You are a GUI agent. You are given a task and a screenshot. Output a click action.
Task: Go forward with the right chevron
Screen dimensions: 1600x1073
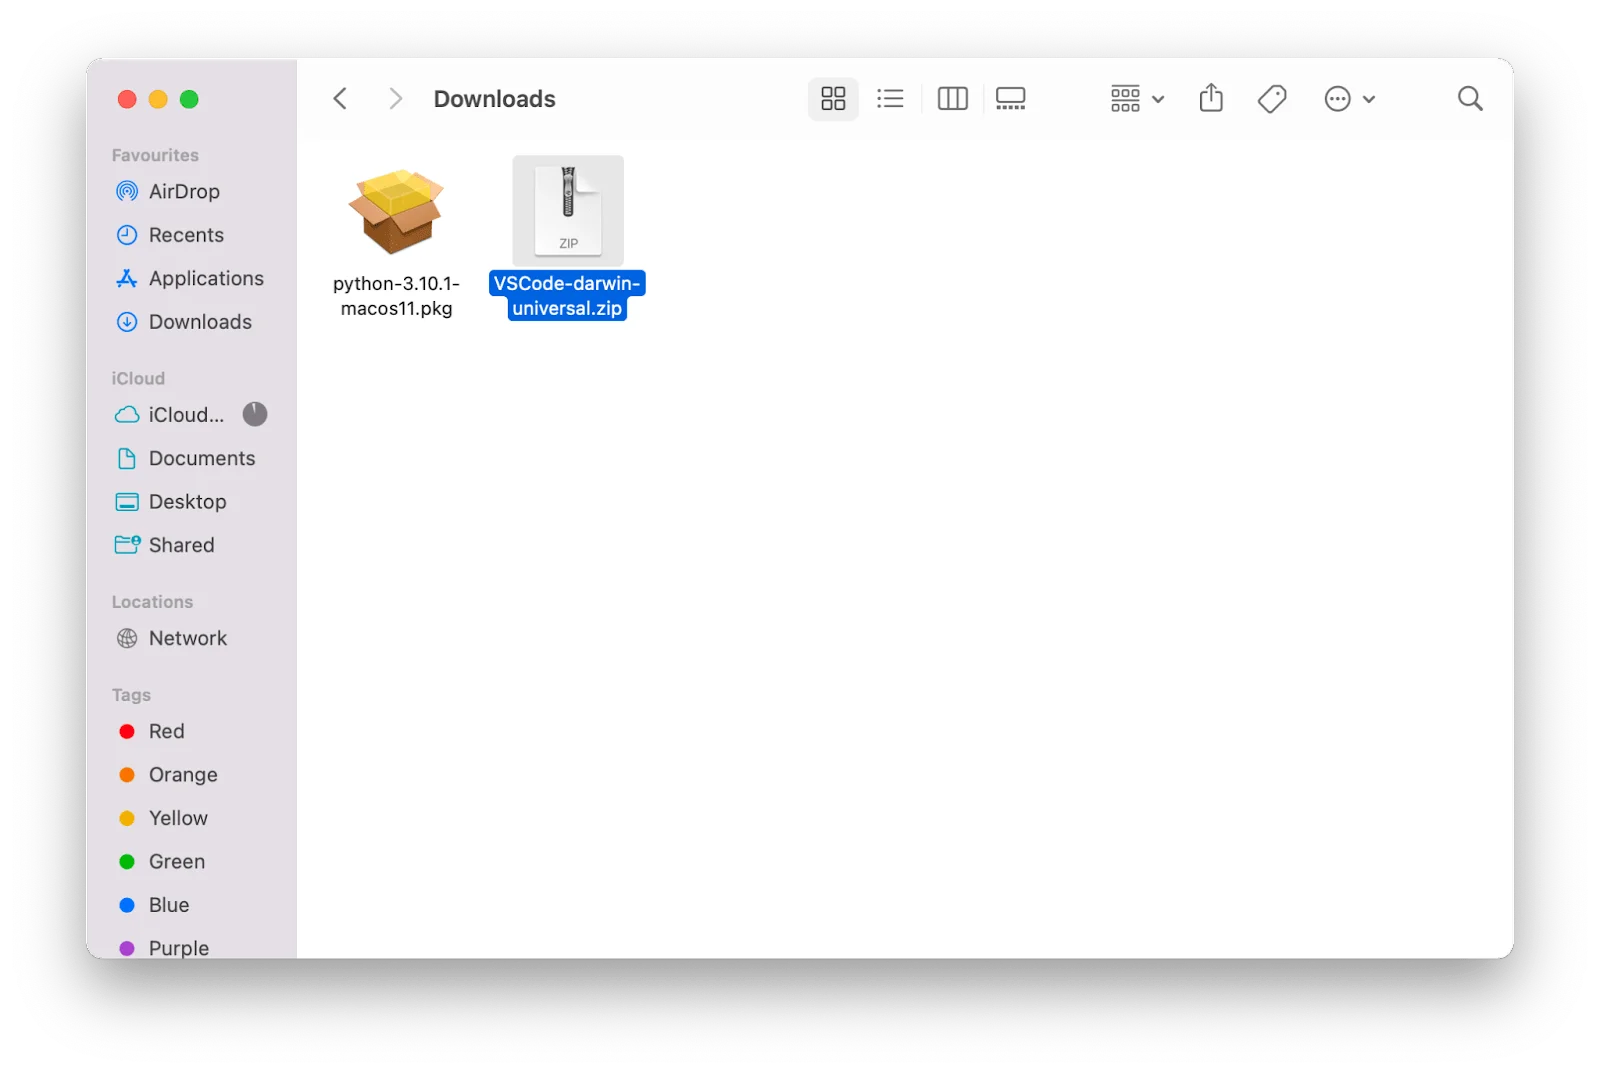point(395,98)
